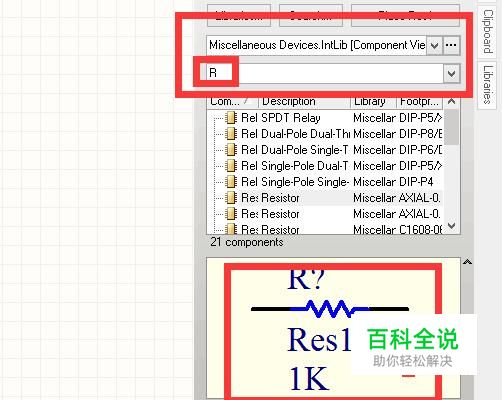Open the component filter dropdown arrow
The image size is (502, 400).
(x=451, y=73)
